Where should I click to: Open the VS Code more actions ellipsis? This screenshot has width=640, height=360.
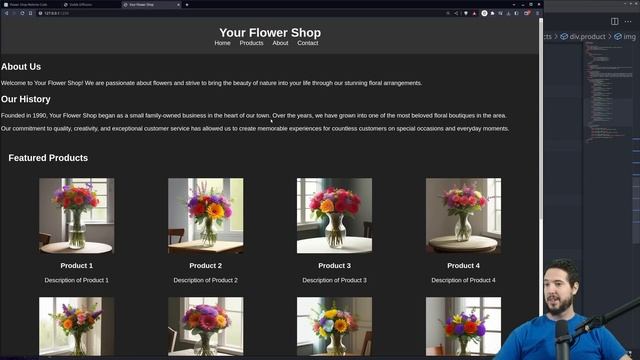(628, 21)
